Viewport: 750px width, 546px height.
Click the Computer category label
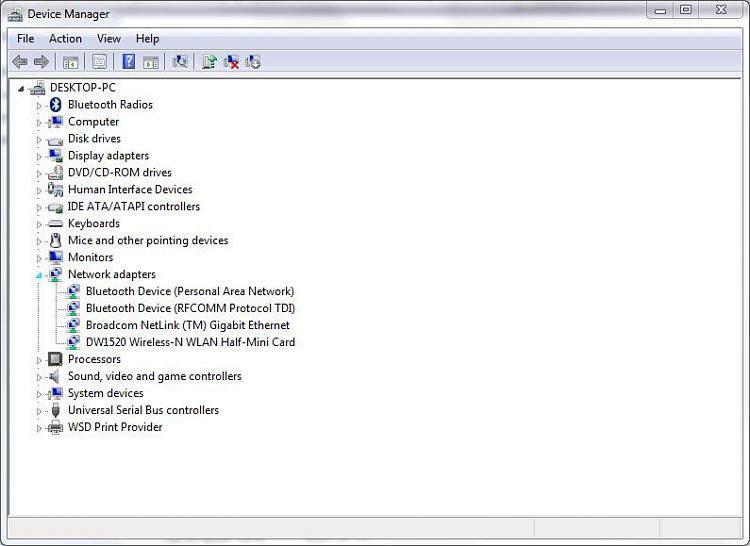93,121
